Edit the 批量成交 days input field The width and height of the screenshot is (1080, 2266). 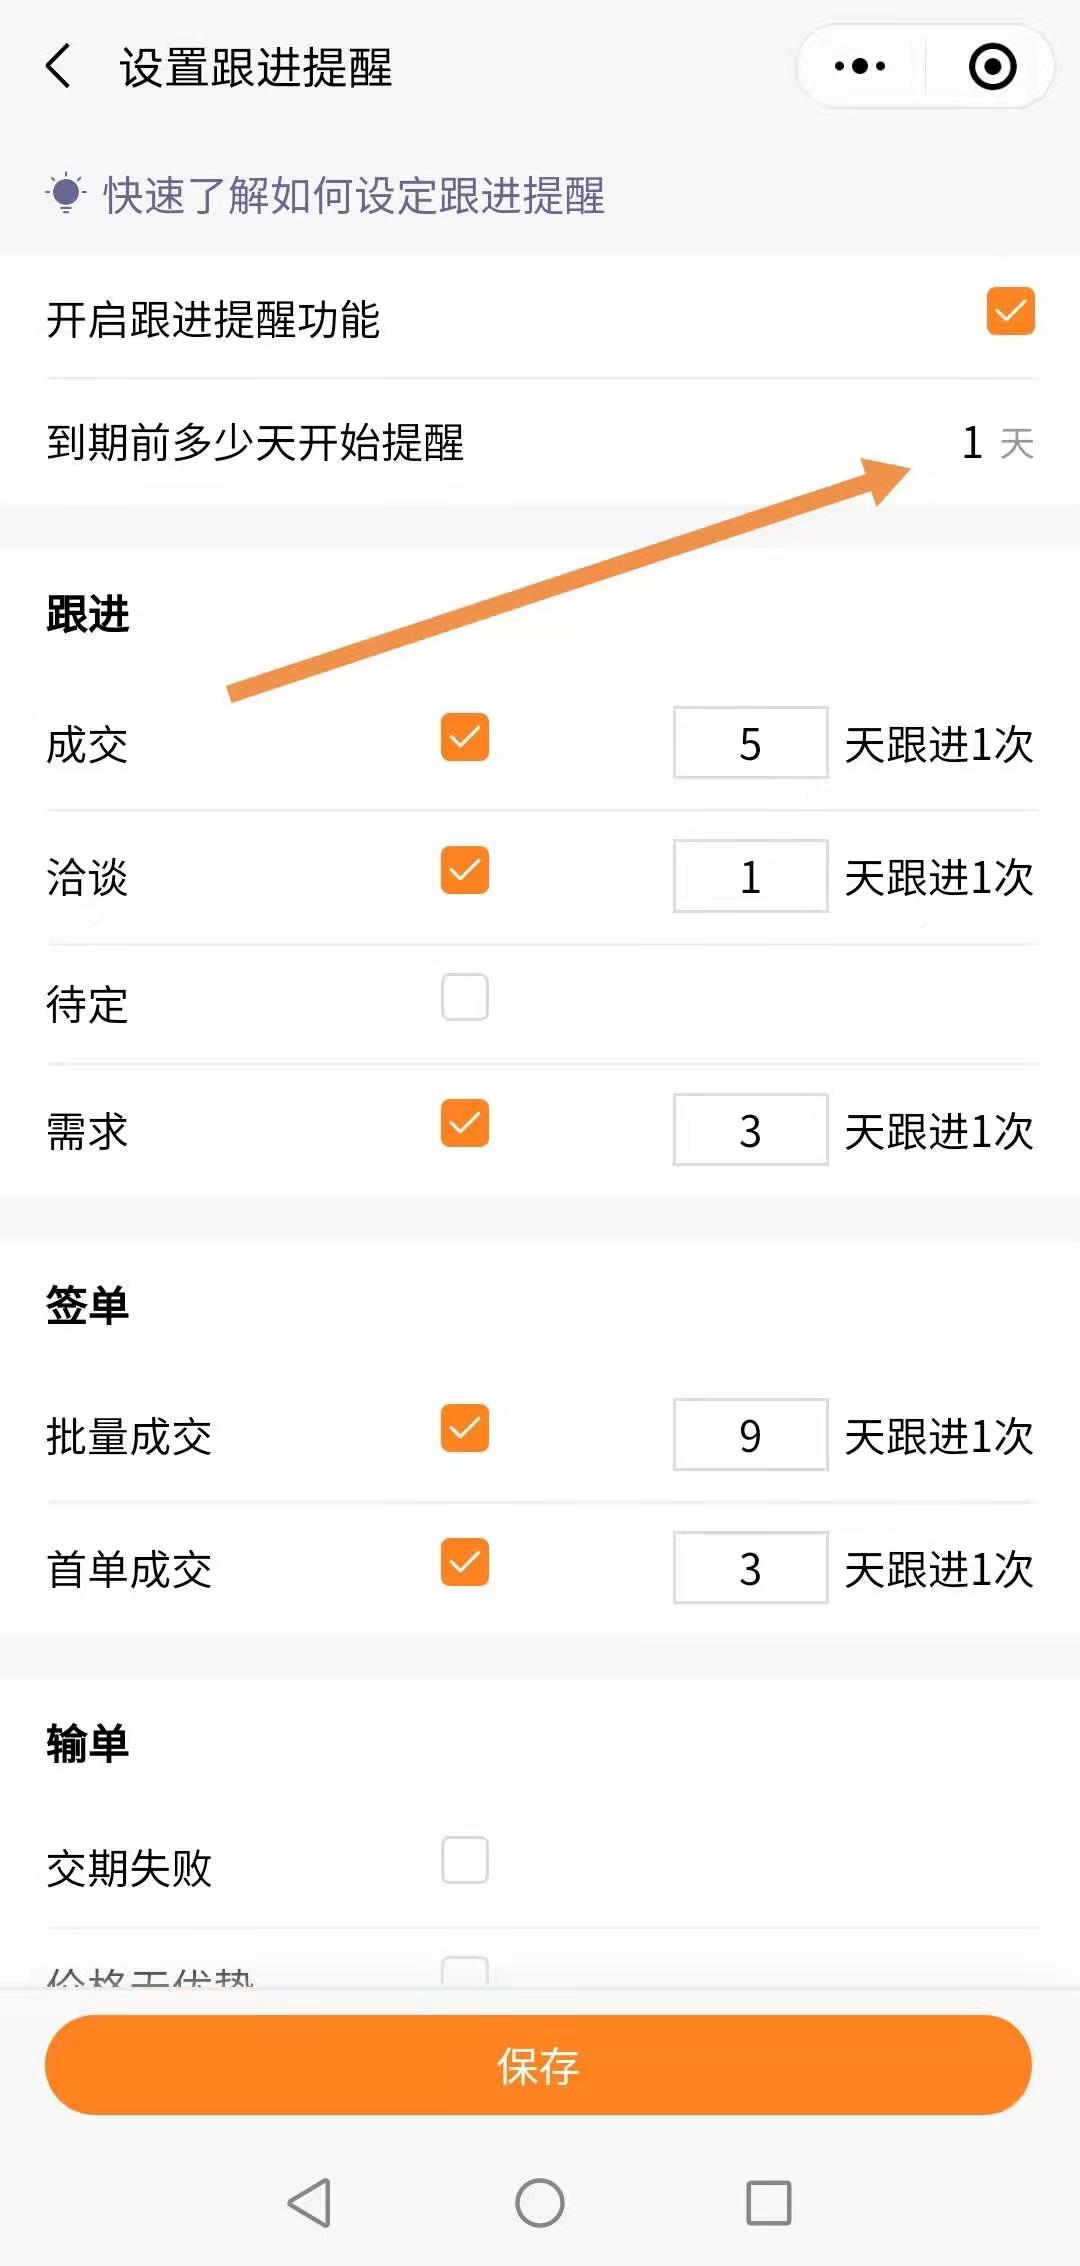click(750, 1435)
